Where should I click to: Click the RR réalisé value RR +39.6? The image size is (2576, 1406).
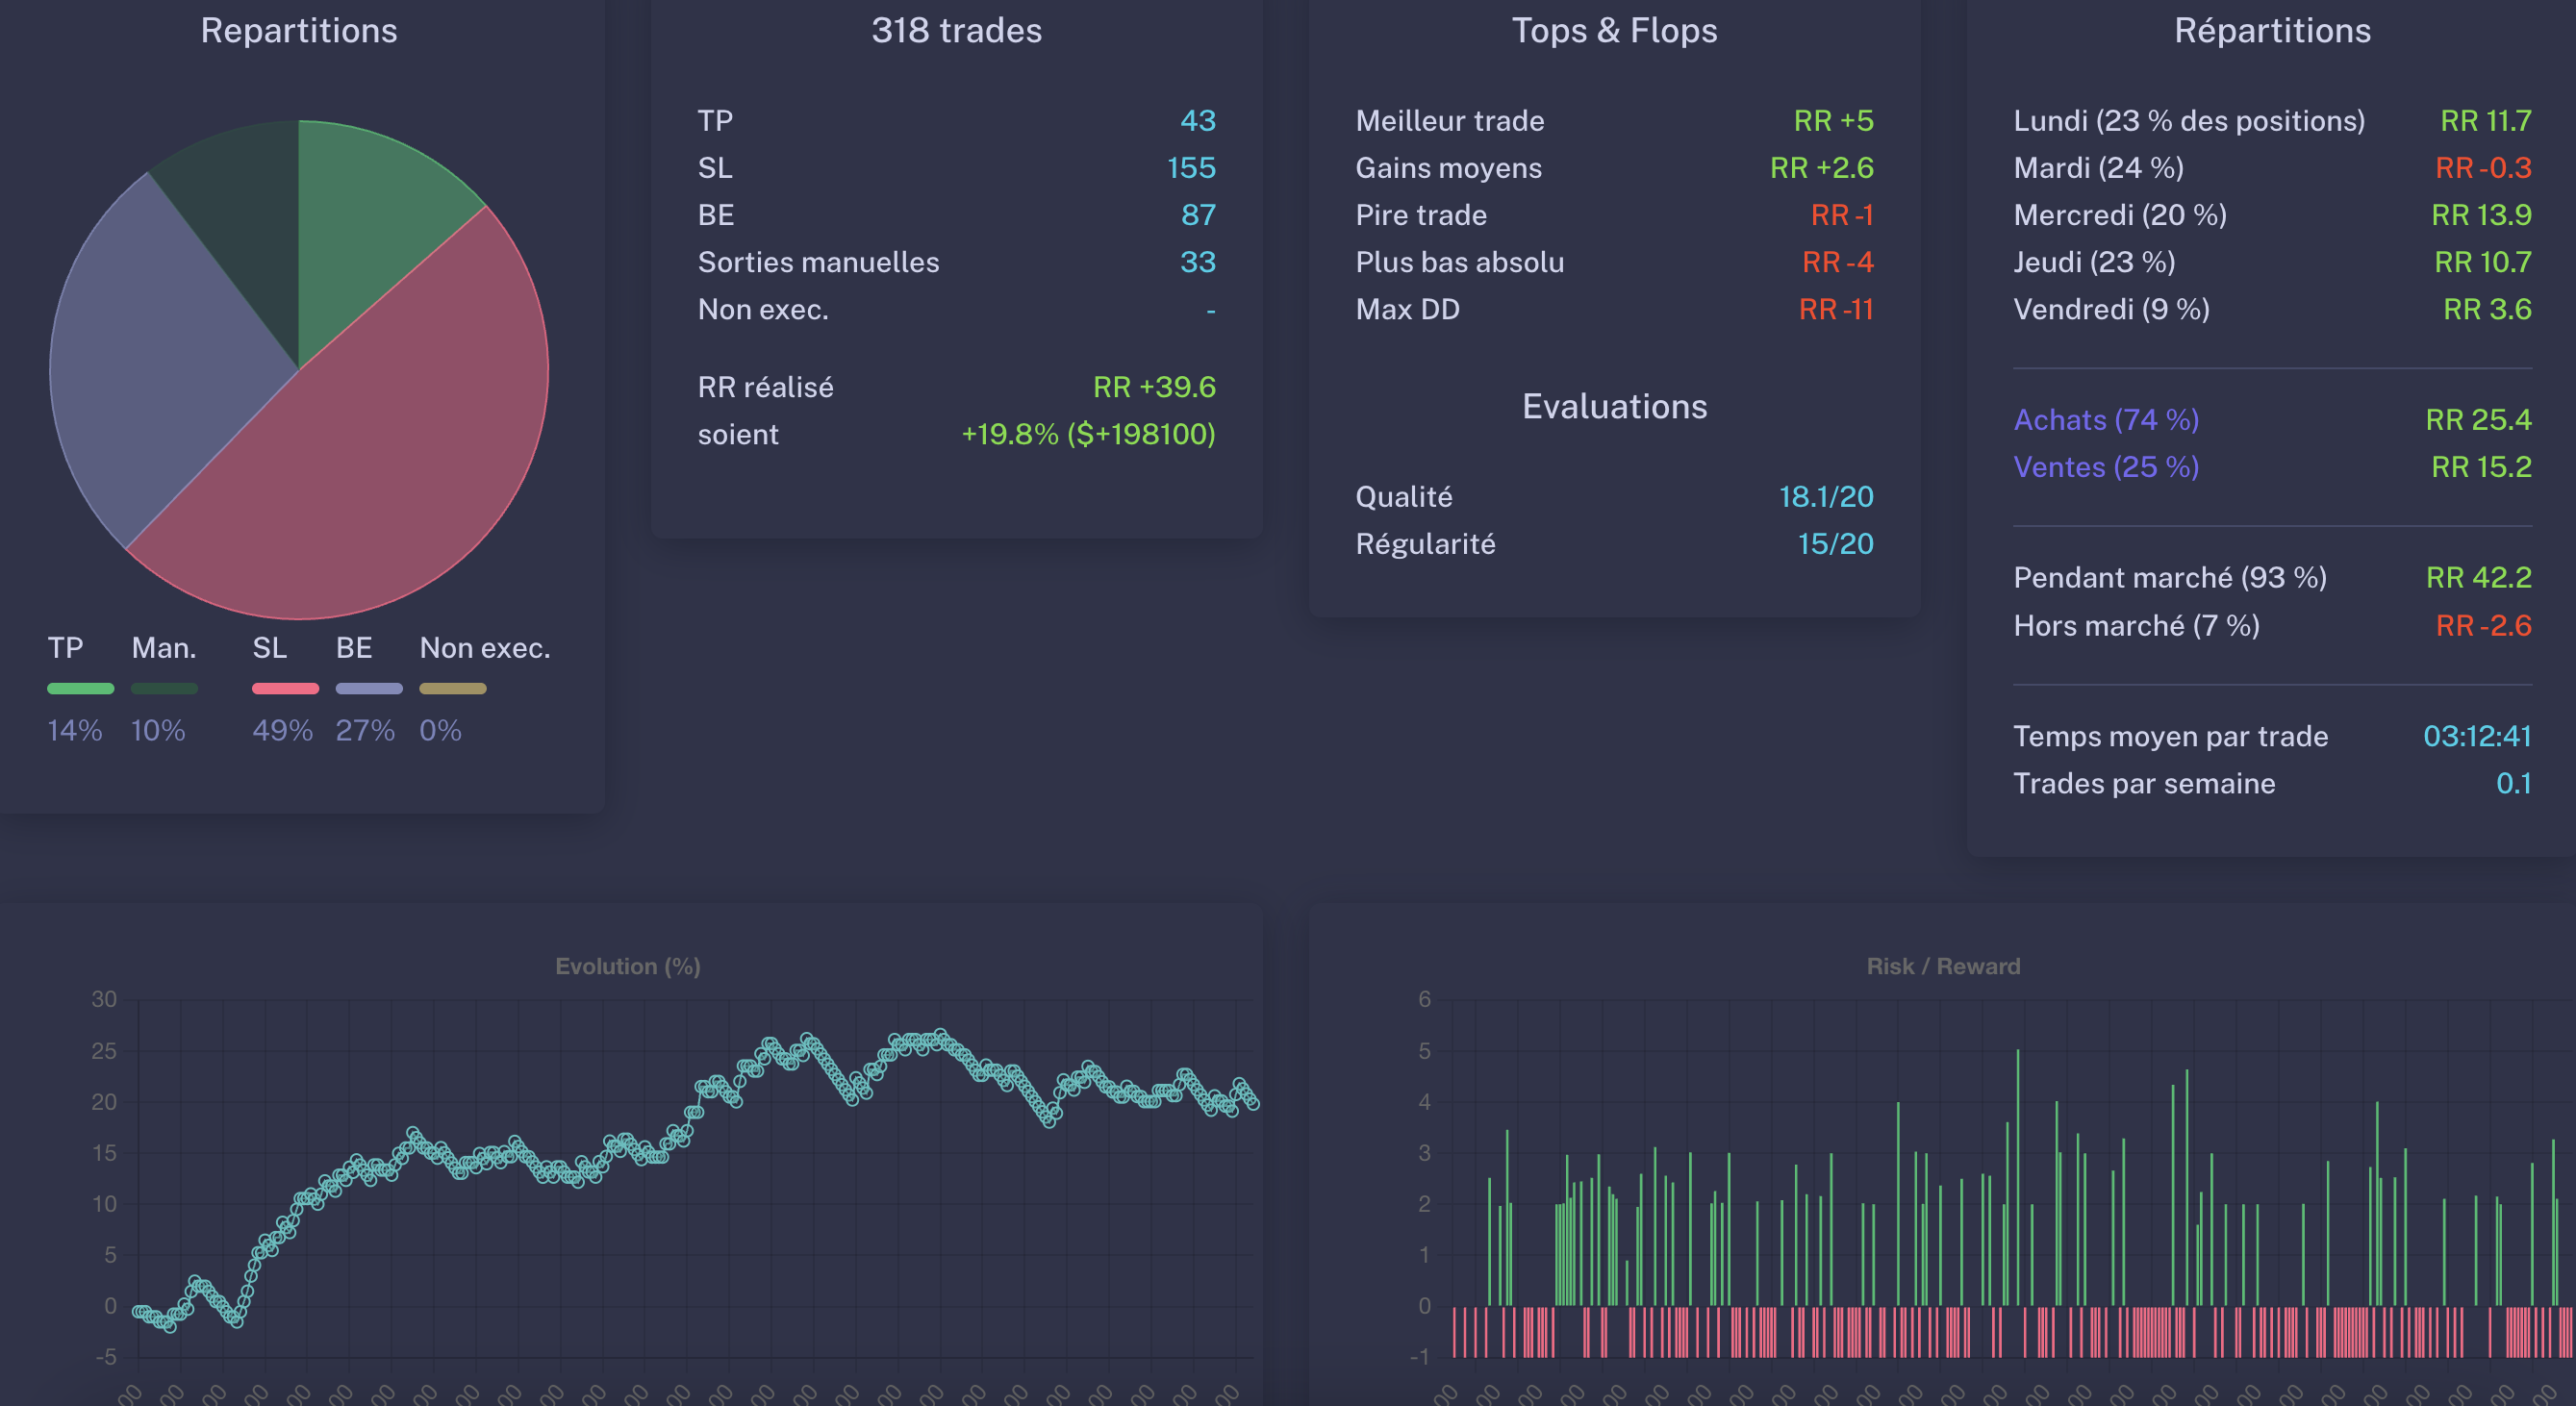(1153, 386)
